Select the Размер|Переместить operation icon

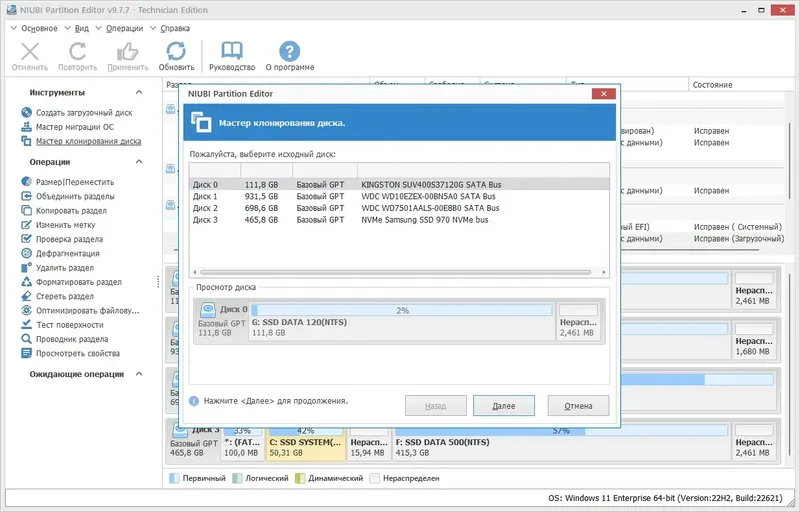27,182
